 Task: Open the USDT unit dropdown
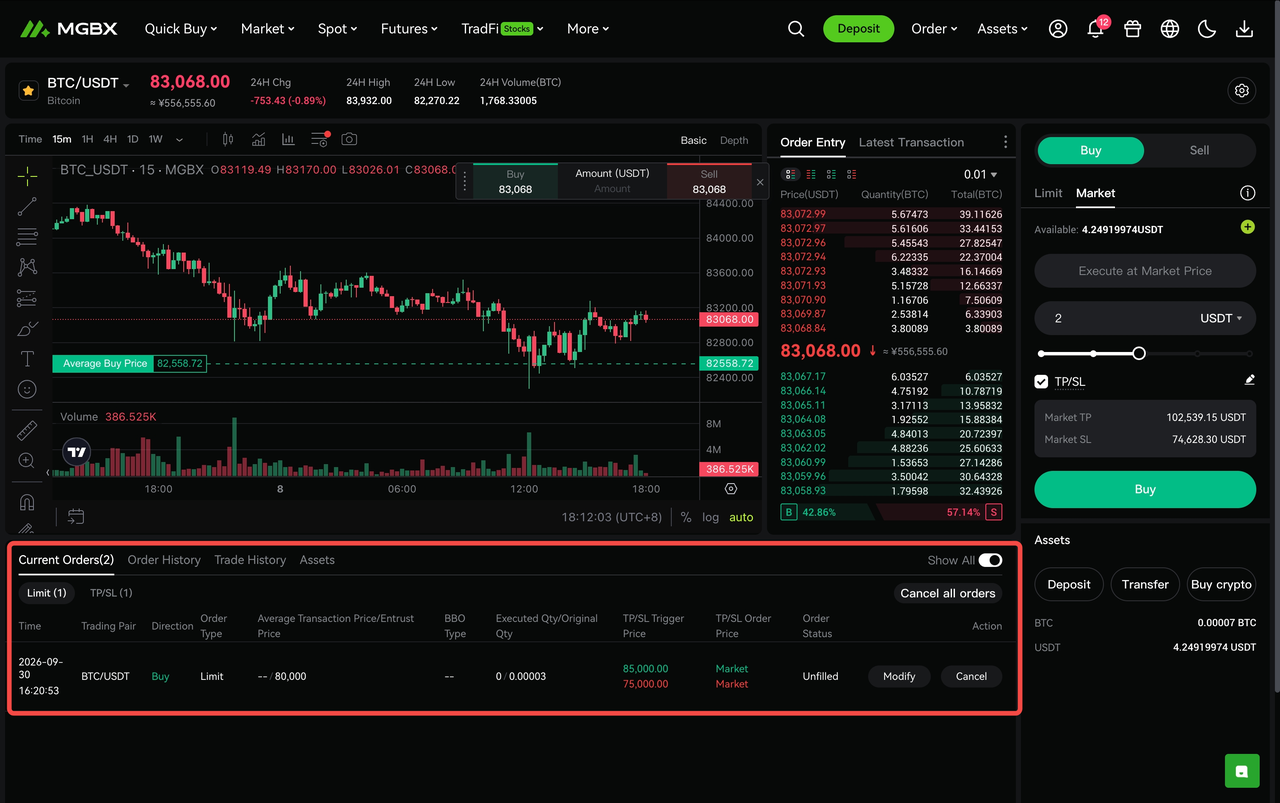tap(1221, 318)
